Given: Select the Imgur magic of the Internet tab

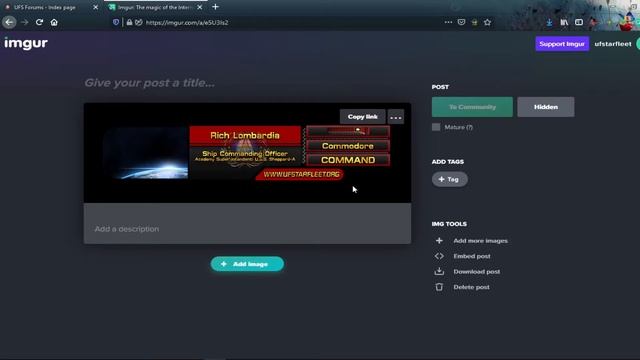Looking at the screenshot, I should pyautogui.click(x=155, y=7).
